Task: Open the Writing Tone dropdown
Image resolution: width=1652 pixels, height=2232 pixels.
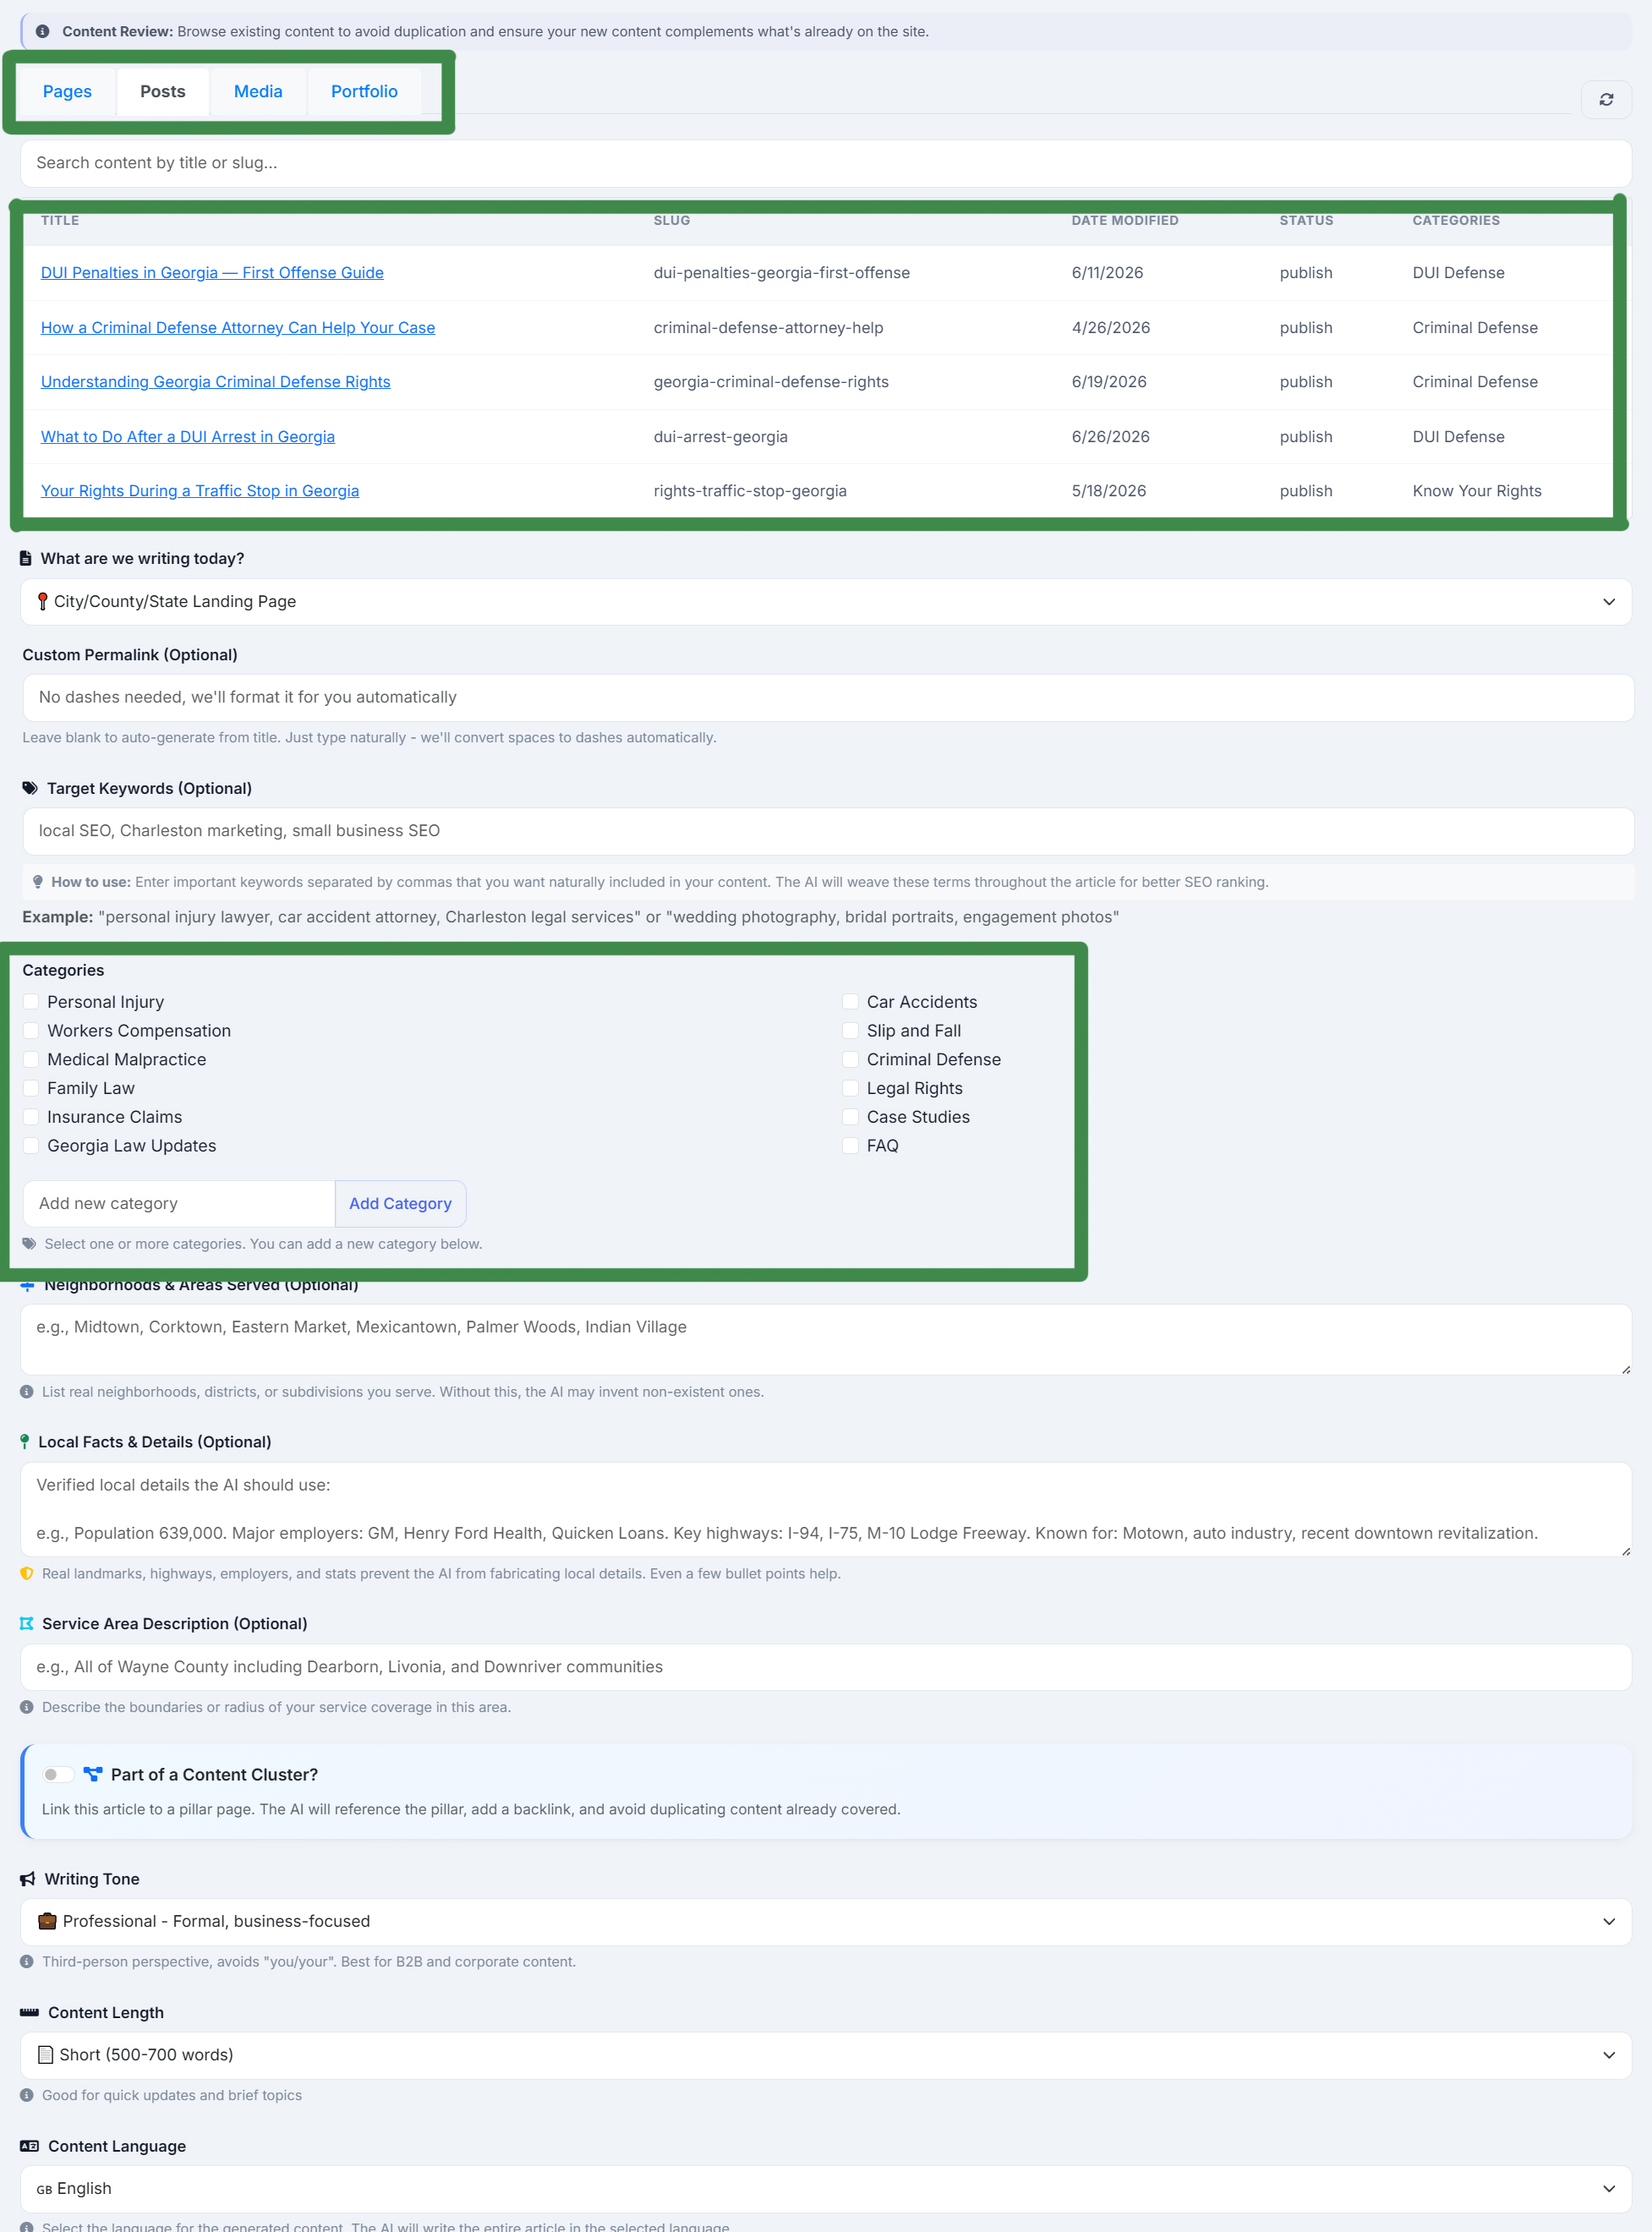Action: coord(826,1921)
